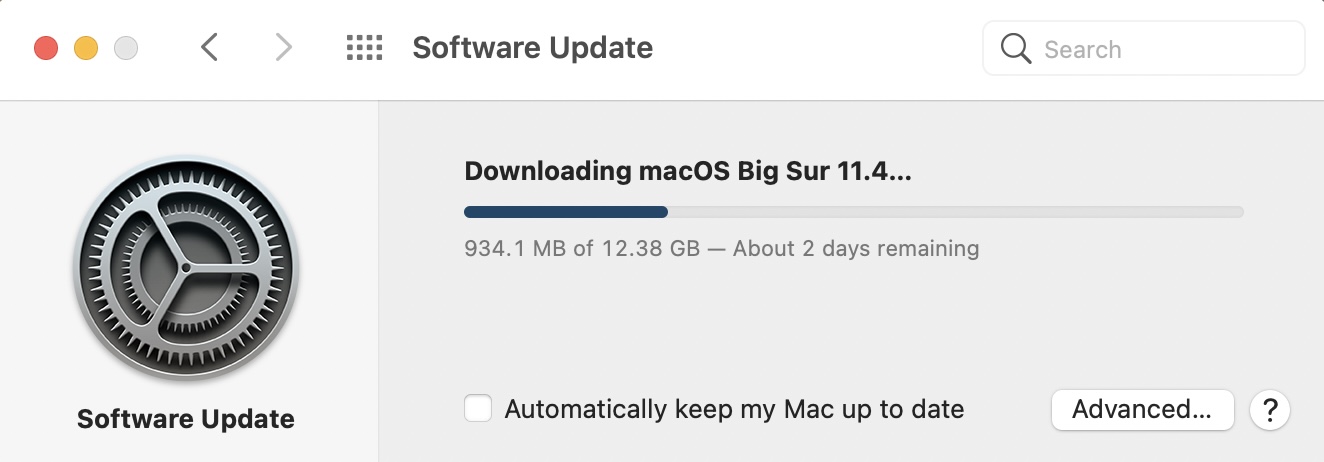Viewport: 1324px width, 462px height.
Task: Click the 'Software Update' window title
Action: [532, 47]
